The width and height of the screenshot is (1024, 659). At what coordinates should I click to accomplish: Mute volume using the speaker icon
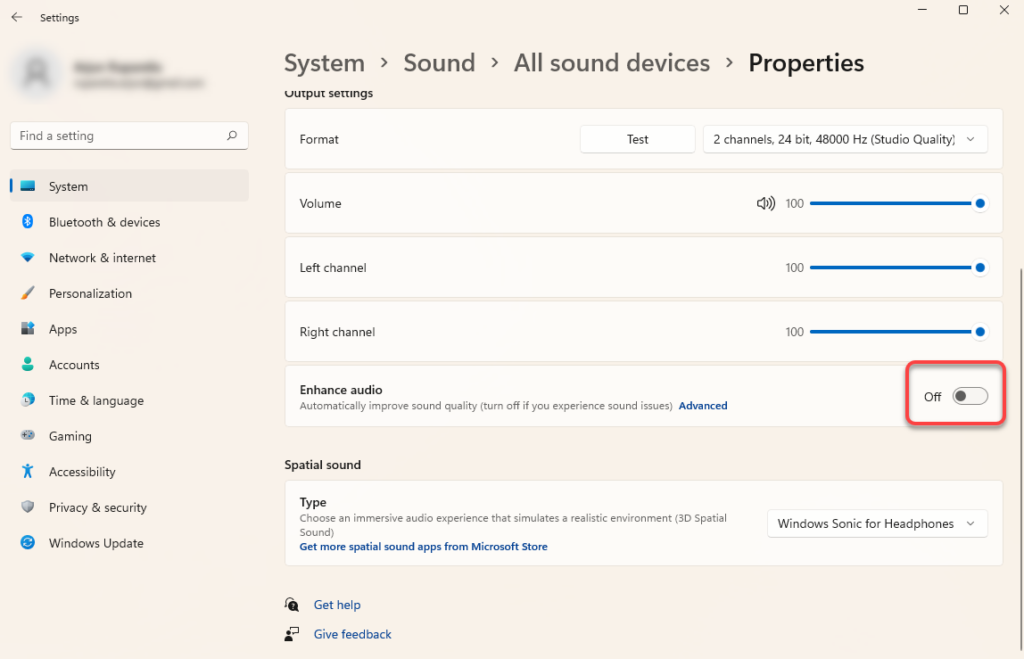point(765,203)
